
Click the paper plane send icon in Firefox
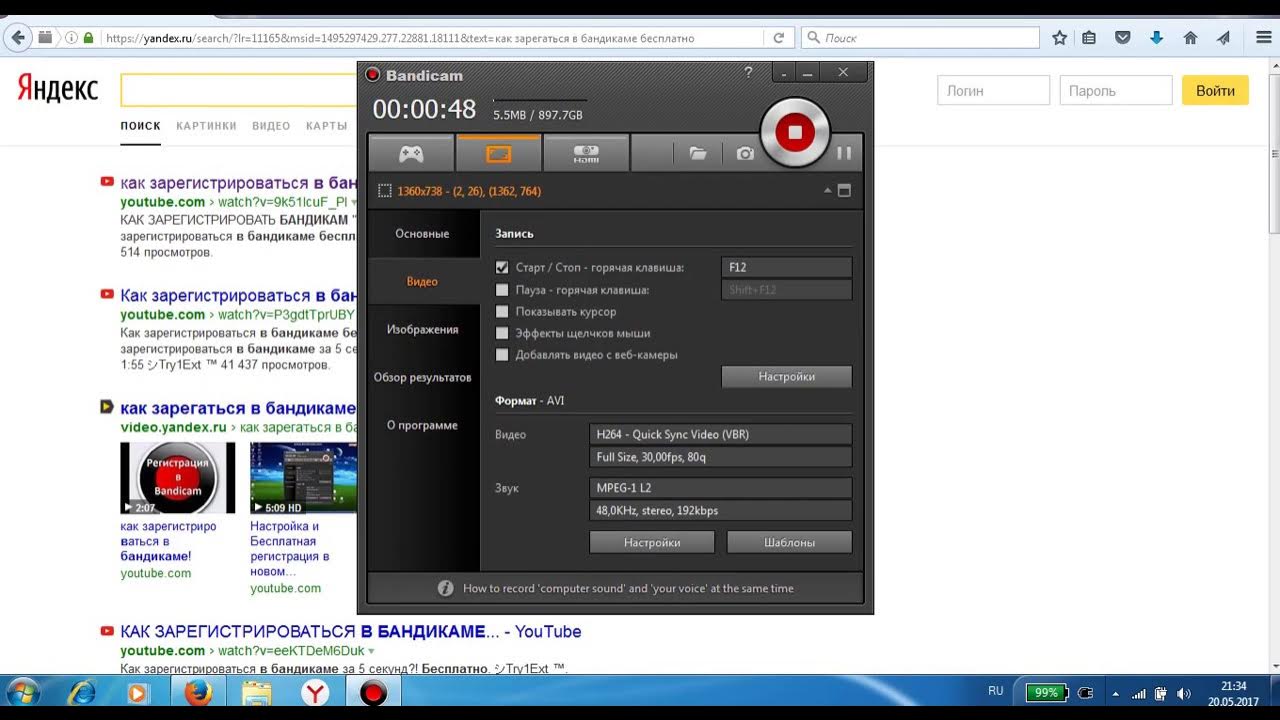(x=1223, y=38)
